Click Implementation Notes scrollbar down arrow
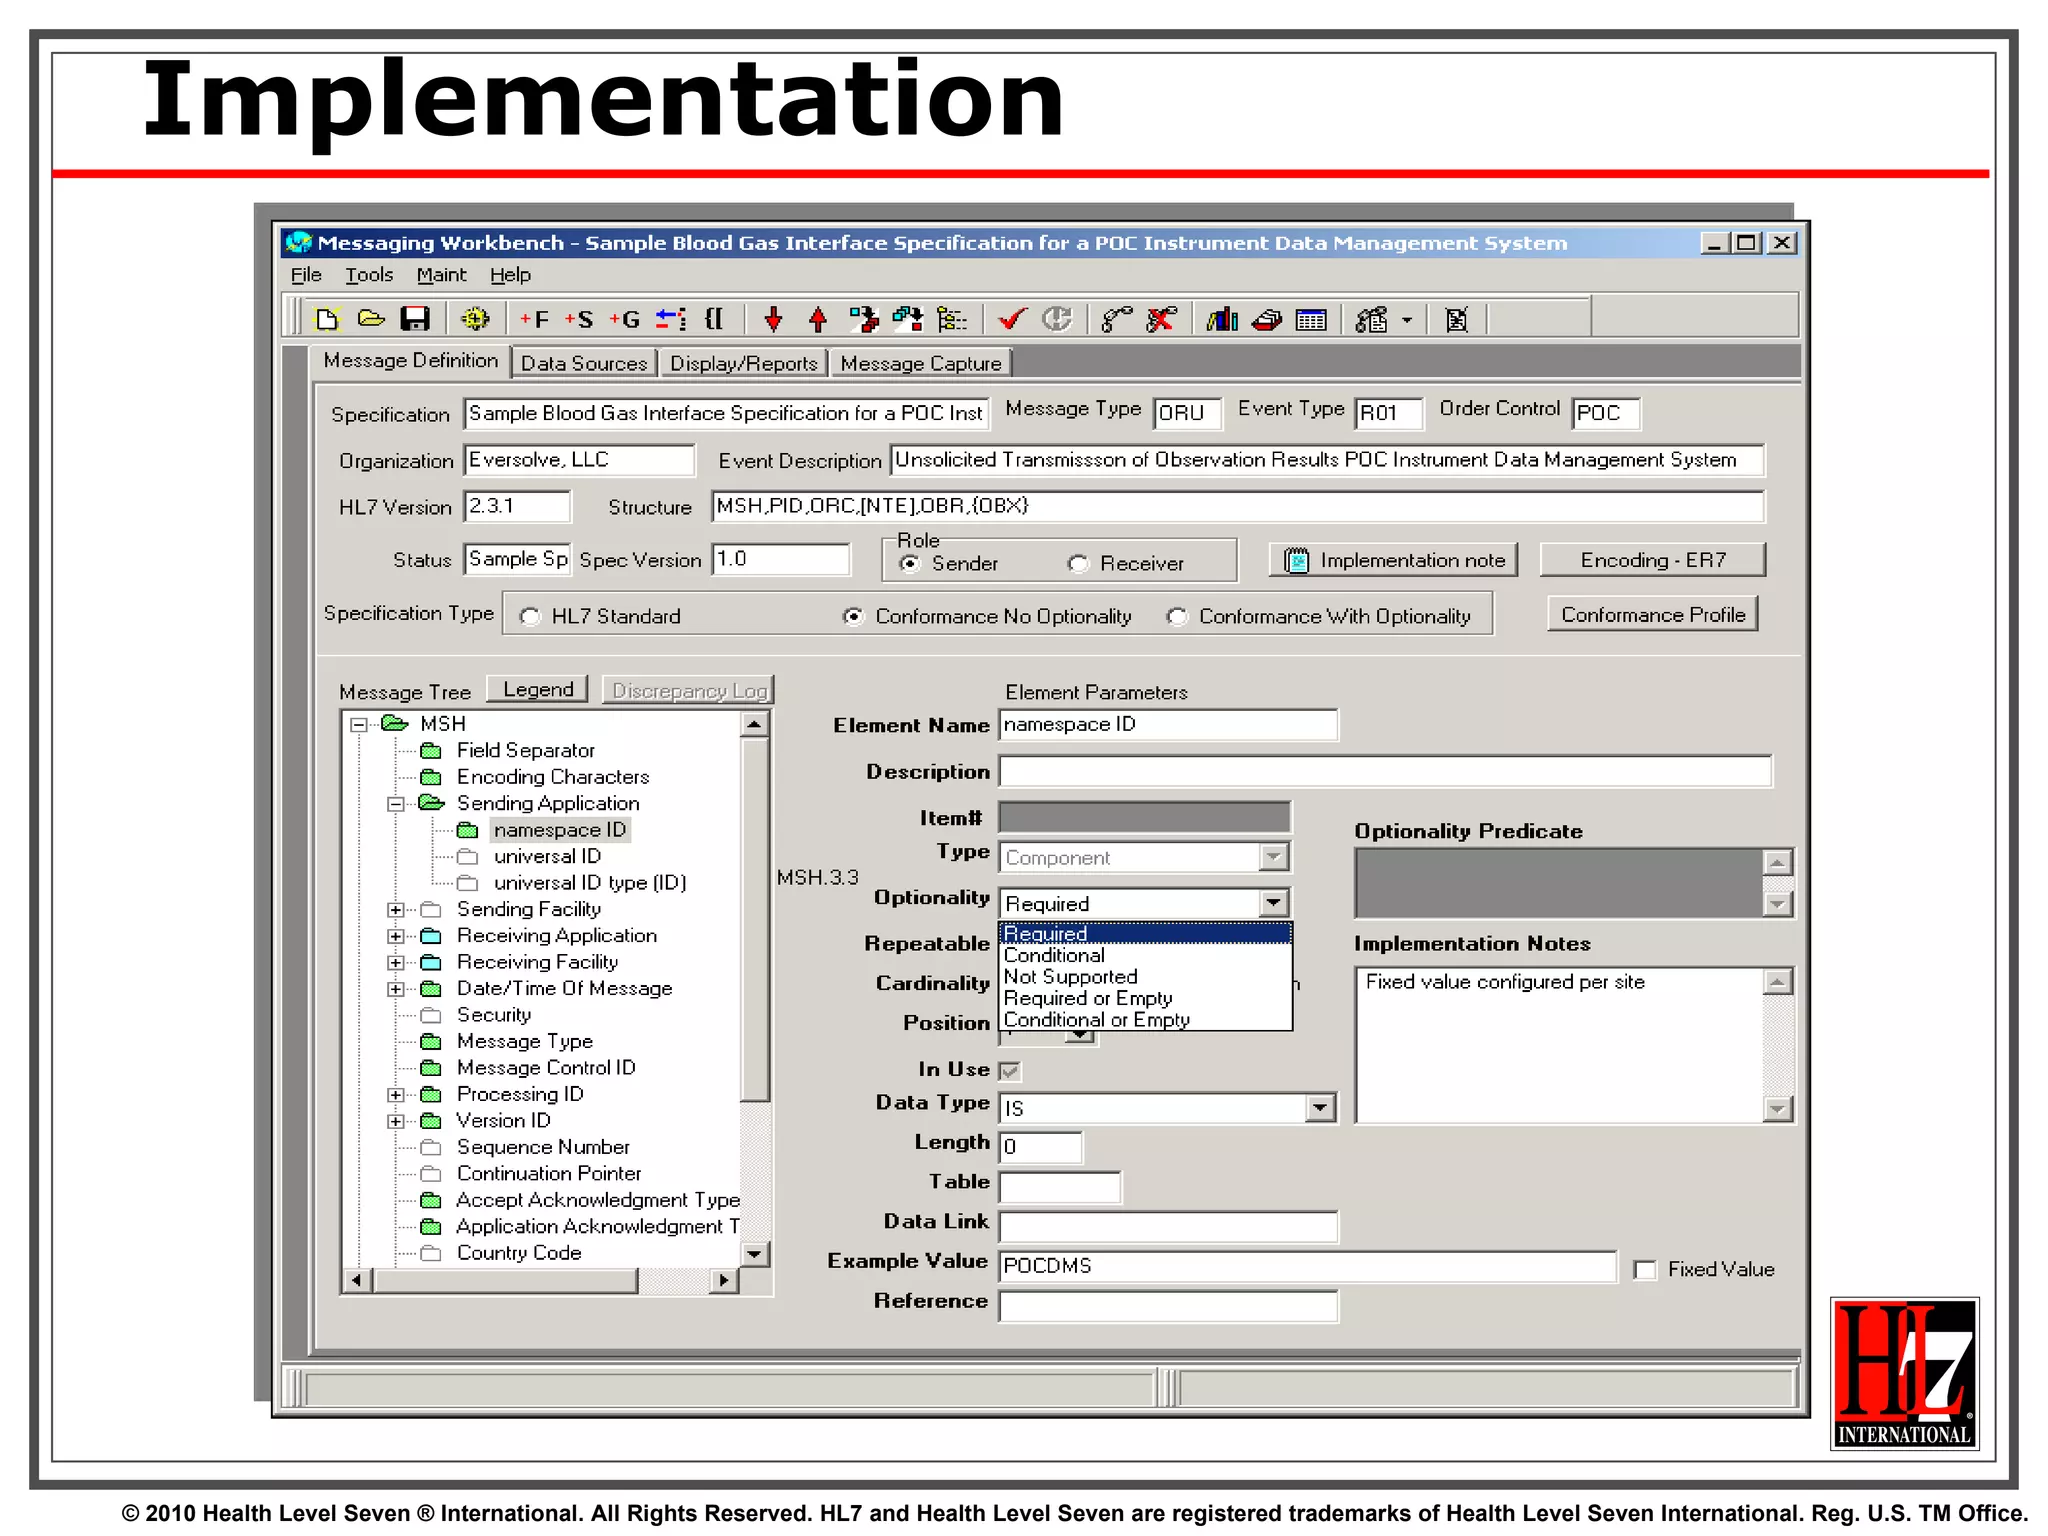This screenshot has height=1536, width=2048. pos(1777,1109)
